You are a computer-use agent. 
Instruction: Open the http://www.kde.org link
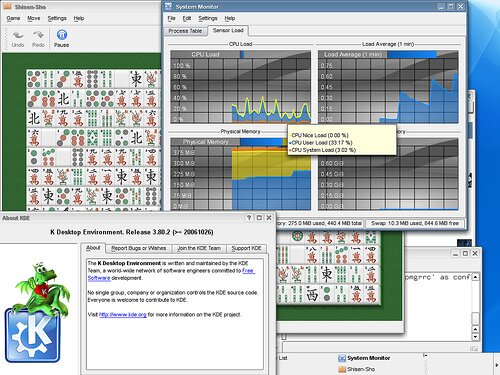(x=123, y=314)
